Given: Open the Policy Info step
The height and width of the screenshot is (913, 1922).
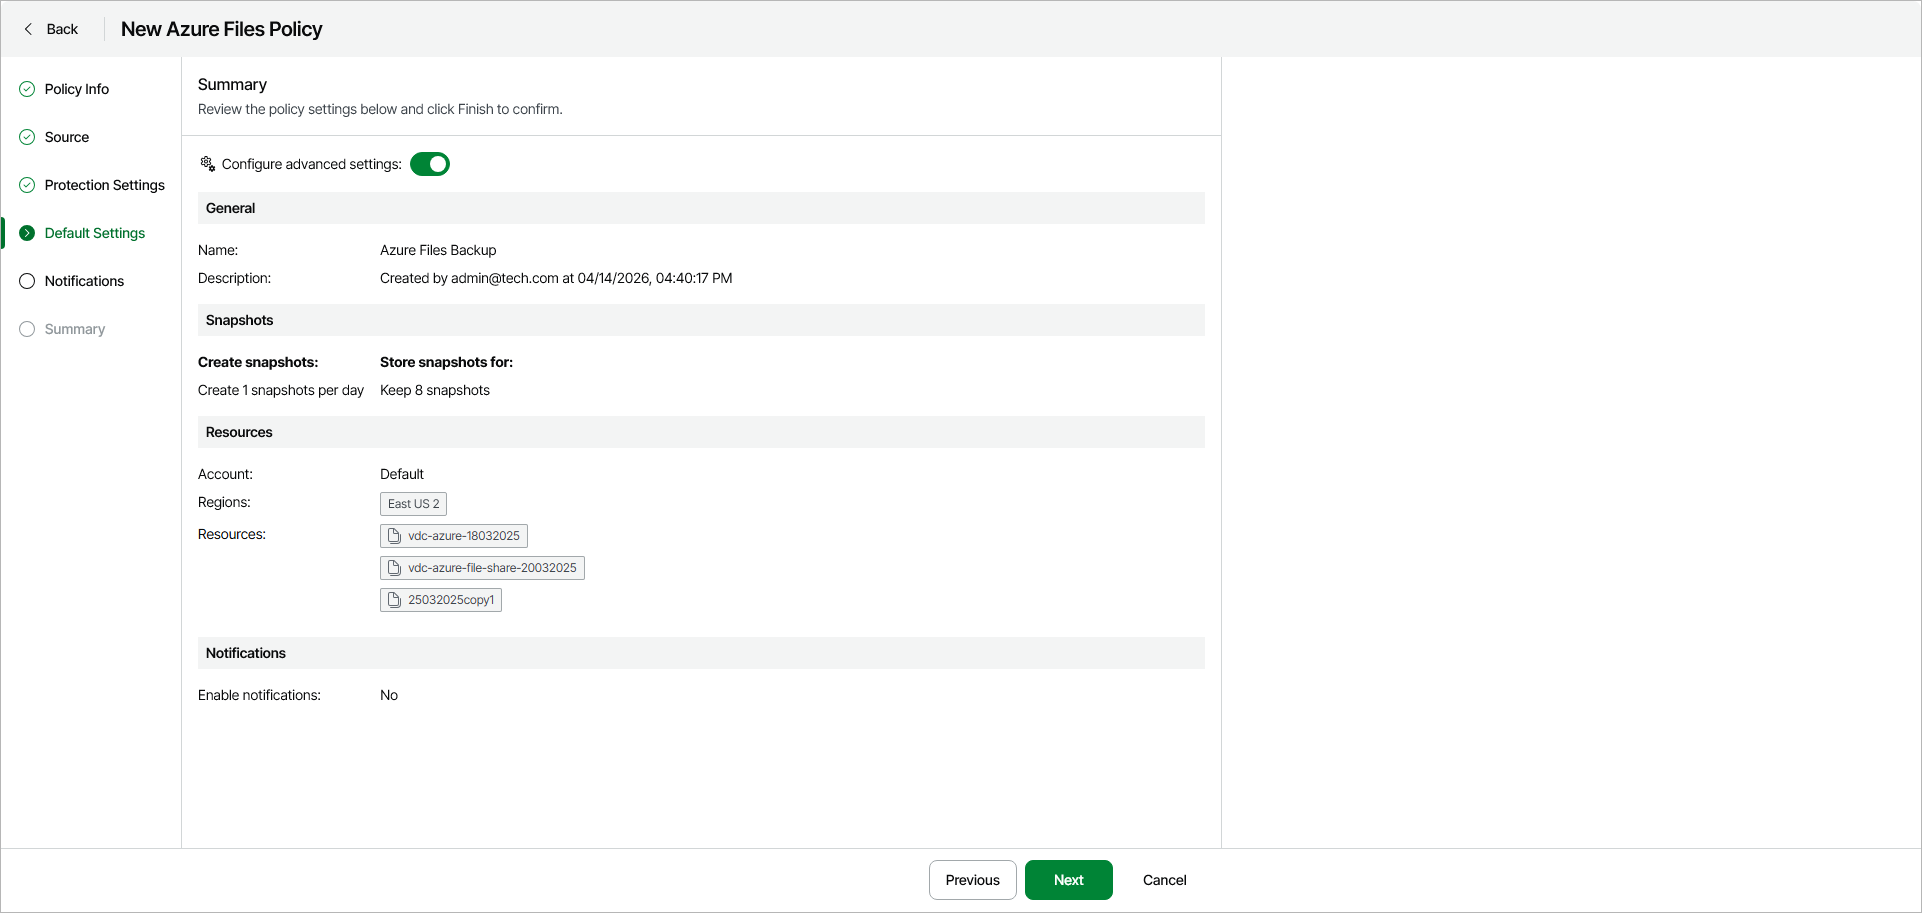Looking at the screenshot, I should click(77, 89).
